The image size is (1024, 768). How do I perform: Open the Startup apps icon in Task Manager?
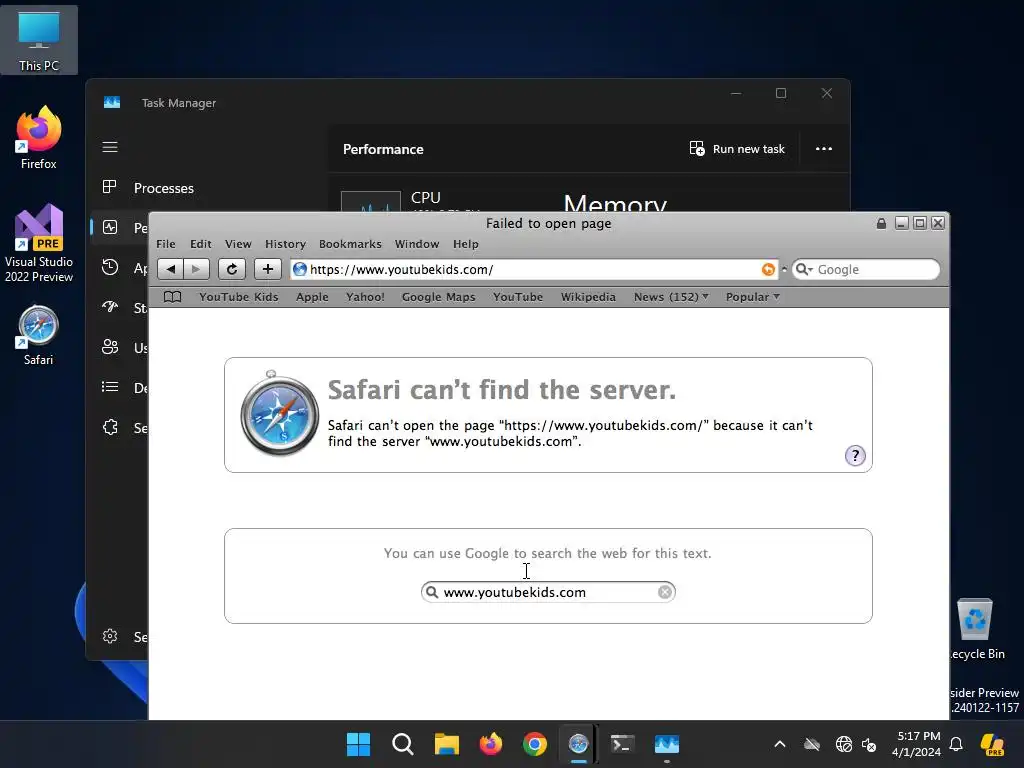[110, 307]
